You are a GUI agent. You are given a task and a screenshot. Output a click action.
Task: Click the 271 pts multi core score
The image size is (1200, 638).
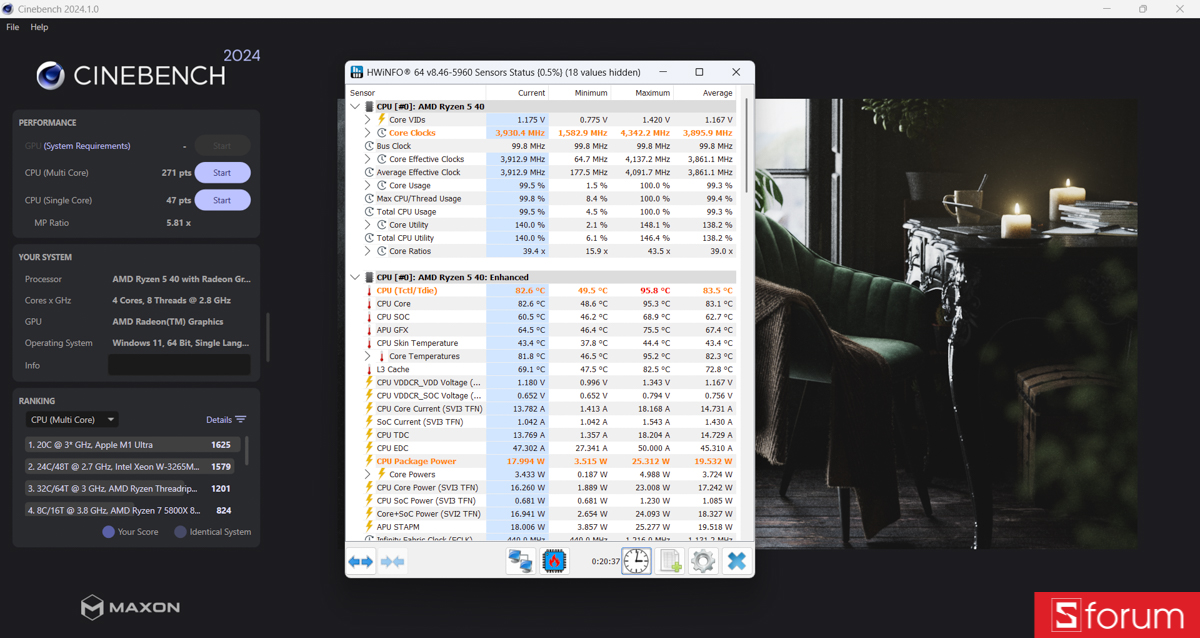176,173
